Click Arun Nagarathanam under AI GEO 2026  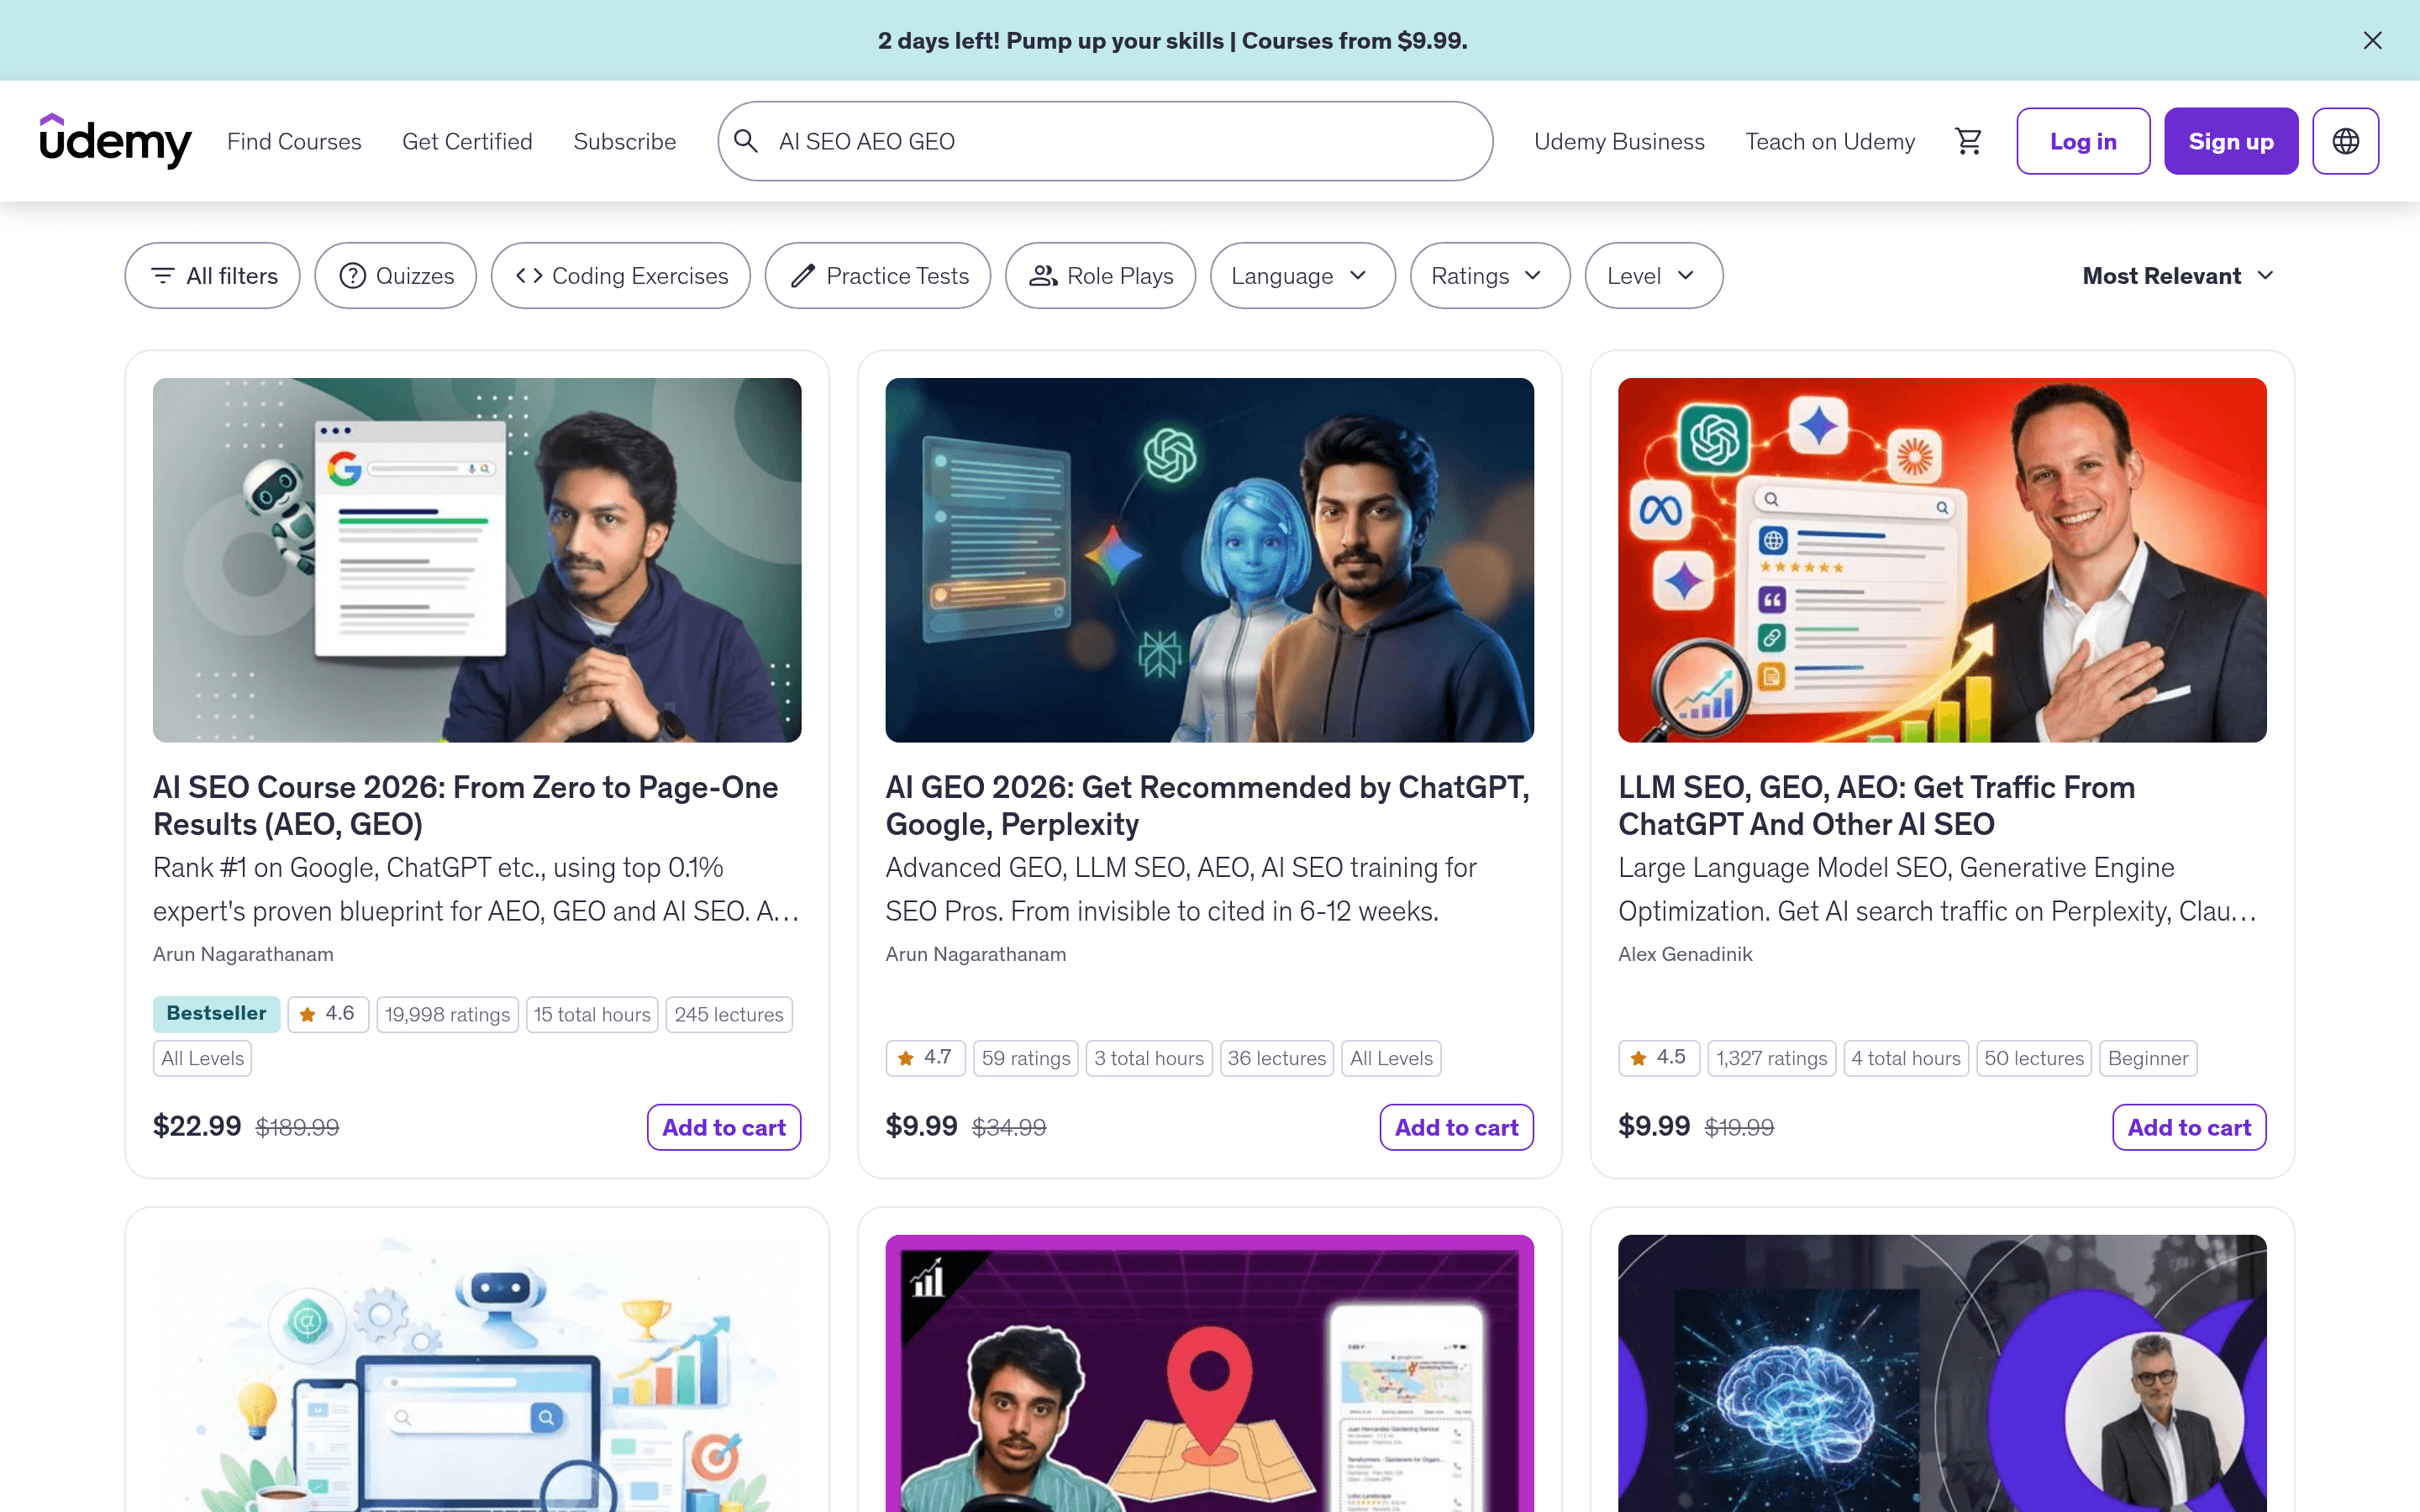[x=976, y=954]
